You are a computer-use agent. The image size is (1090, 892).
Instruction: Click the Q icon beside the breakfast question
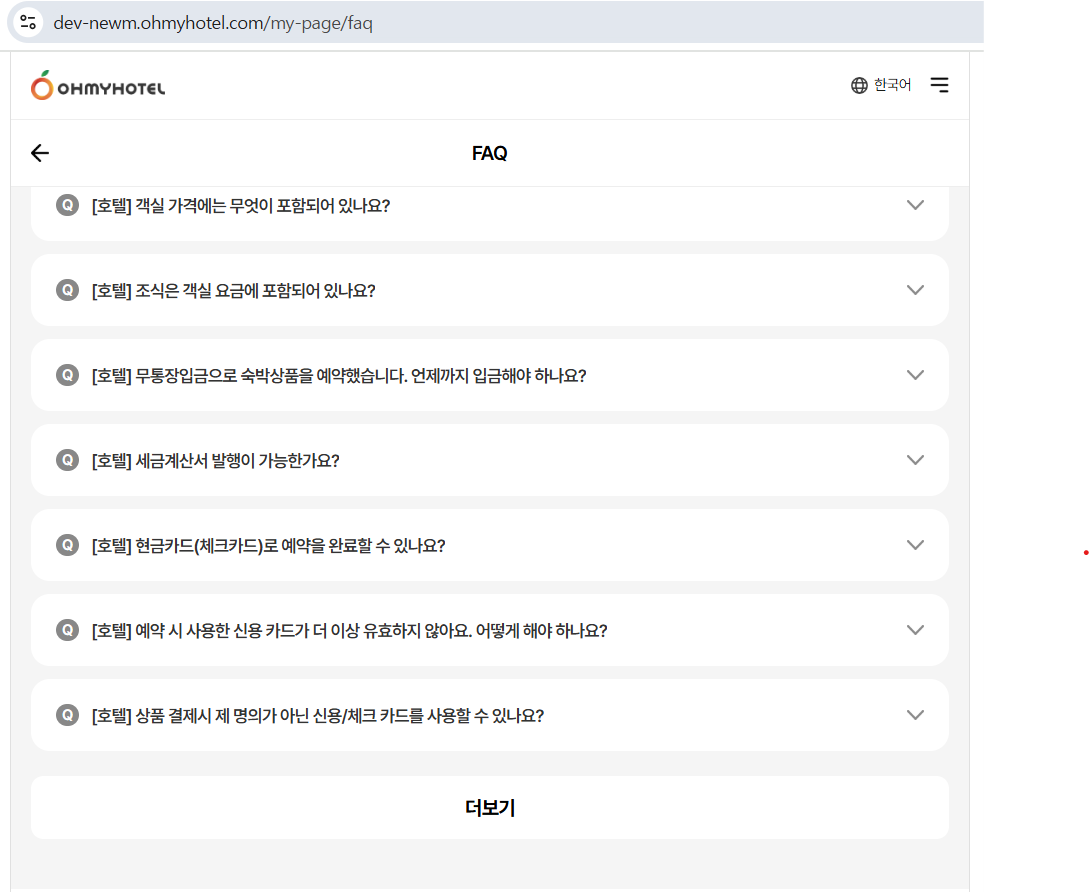click(67, 290)
